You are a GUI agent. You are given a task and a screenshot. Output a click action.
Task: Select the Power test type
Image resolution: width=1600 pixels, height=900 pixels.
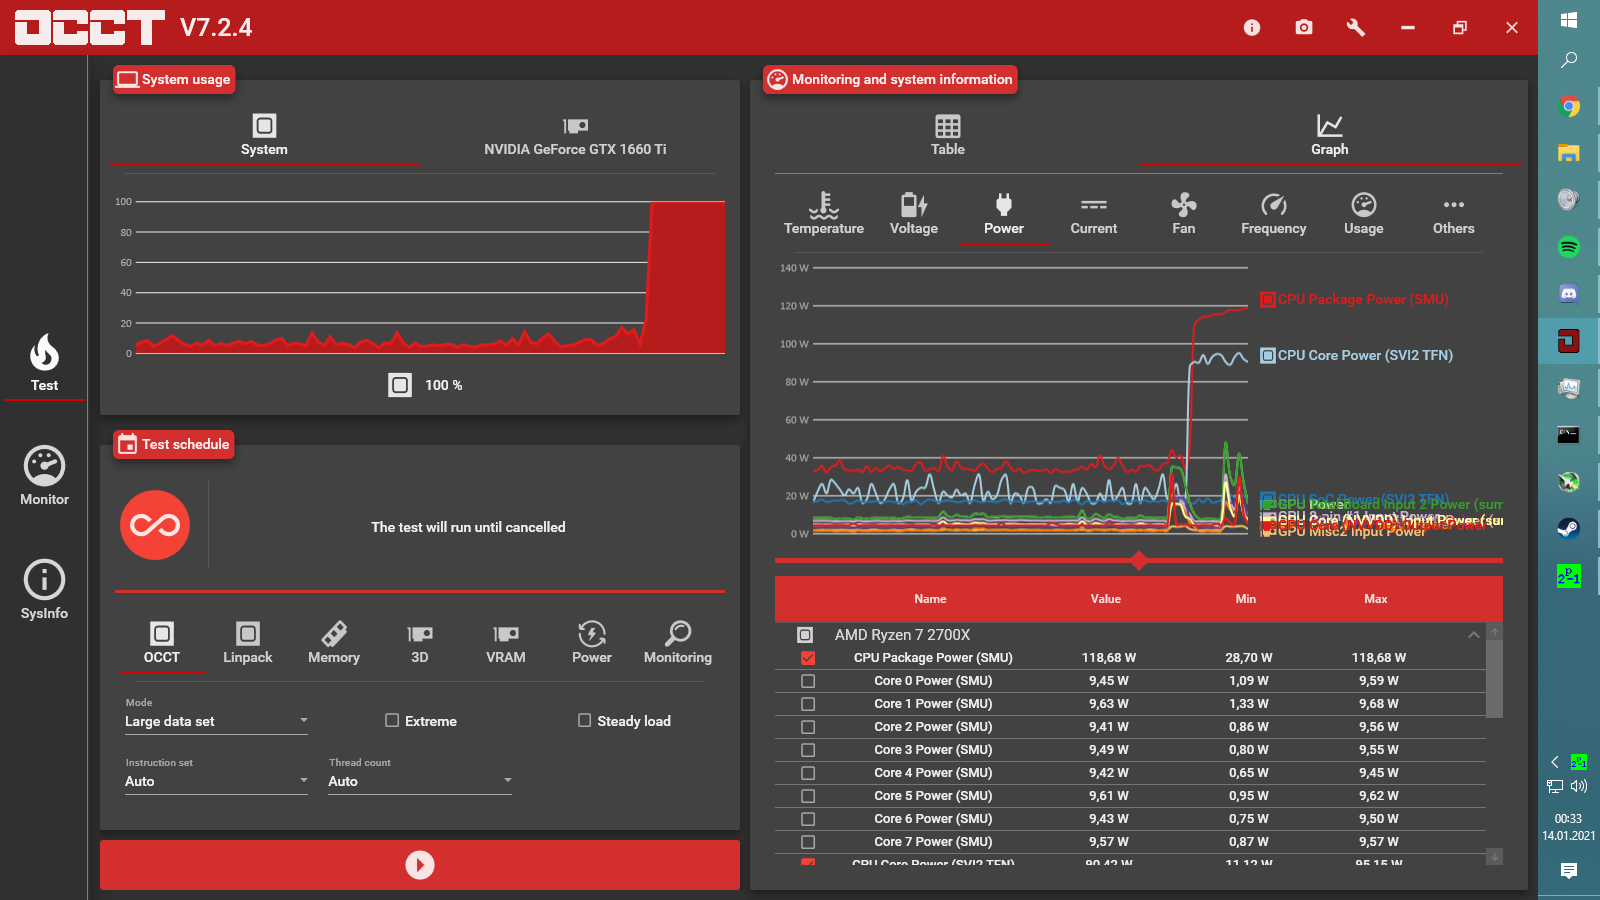[x=592, y=643]
